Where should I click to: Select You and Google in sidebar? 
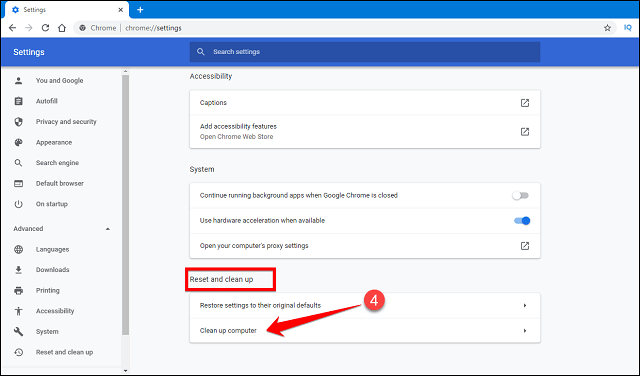coord(60,80)
